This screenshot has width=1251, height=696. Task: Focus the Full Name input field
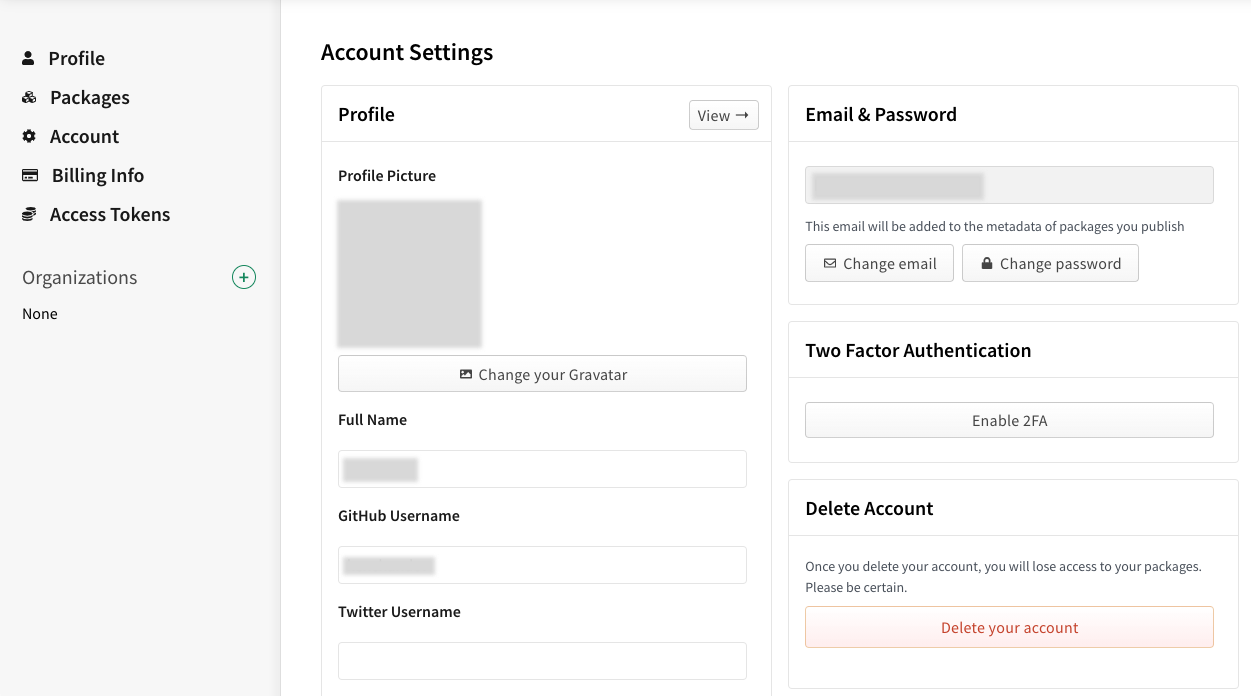tap(542, 469)
